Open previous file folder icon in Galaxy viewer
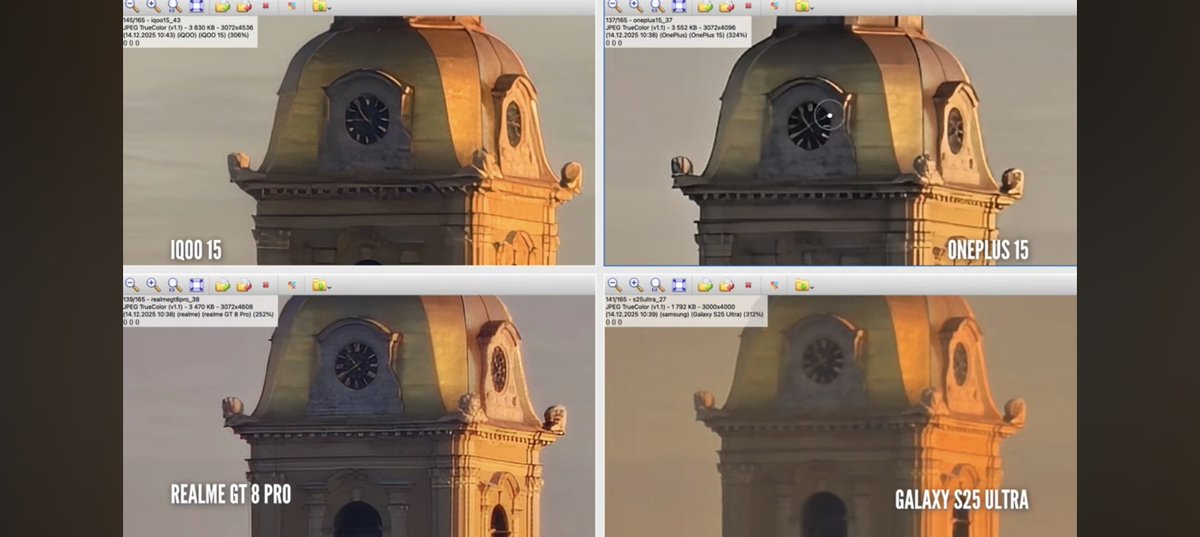 (704, 285)
